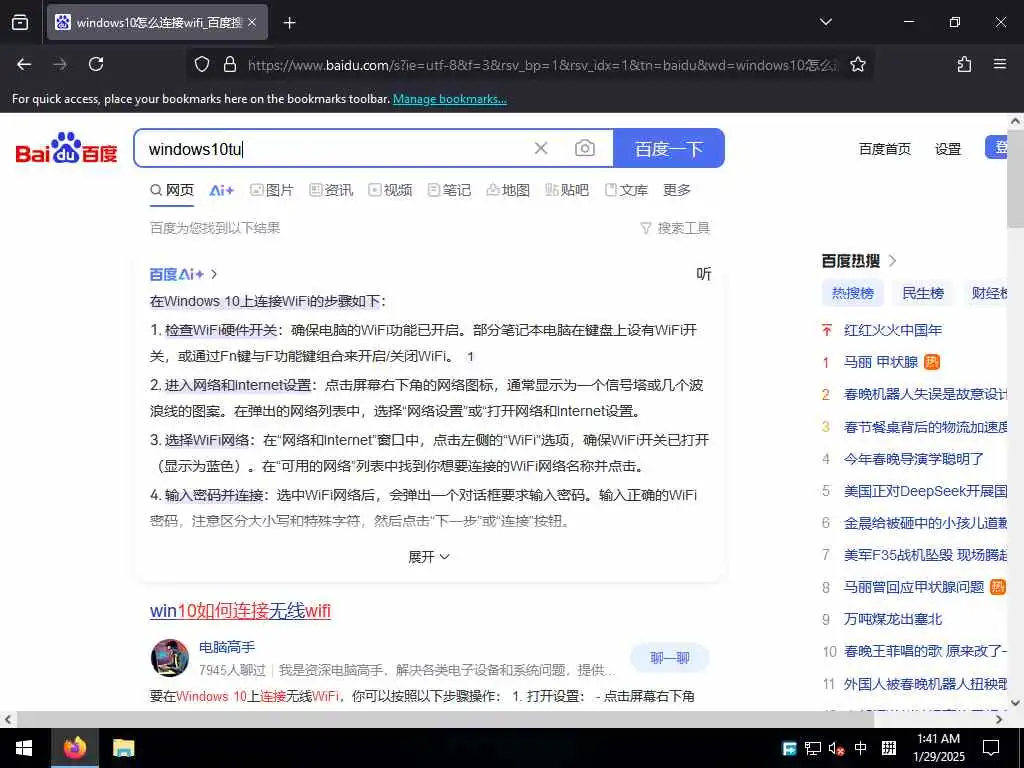This screenshot has width=1024, height=768.
Task: Click citation number 1 in AI answer
Action: (470, 357)
